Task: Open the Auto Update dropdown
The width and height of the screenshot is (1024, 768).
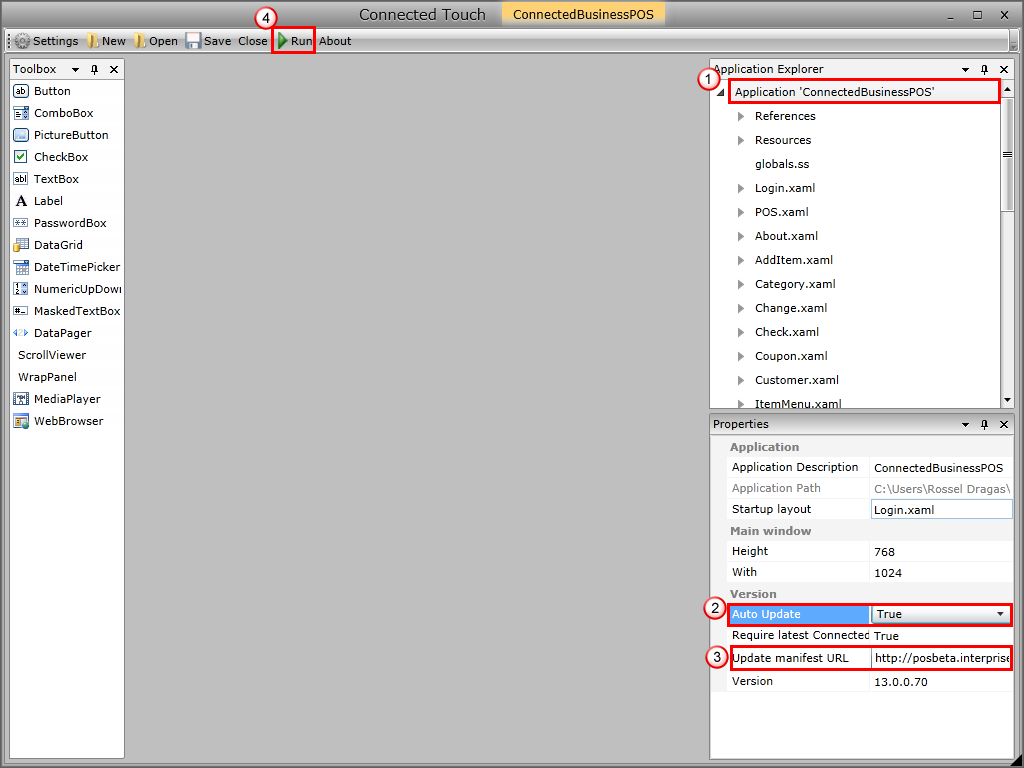Action: pyautogui.click(x=999, y=614)
